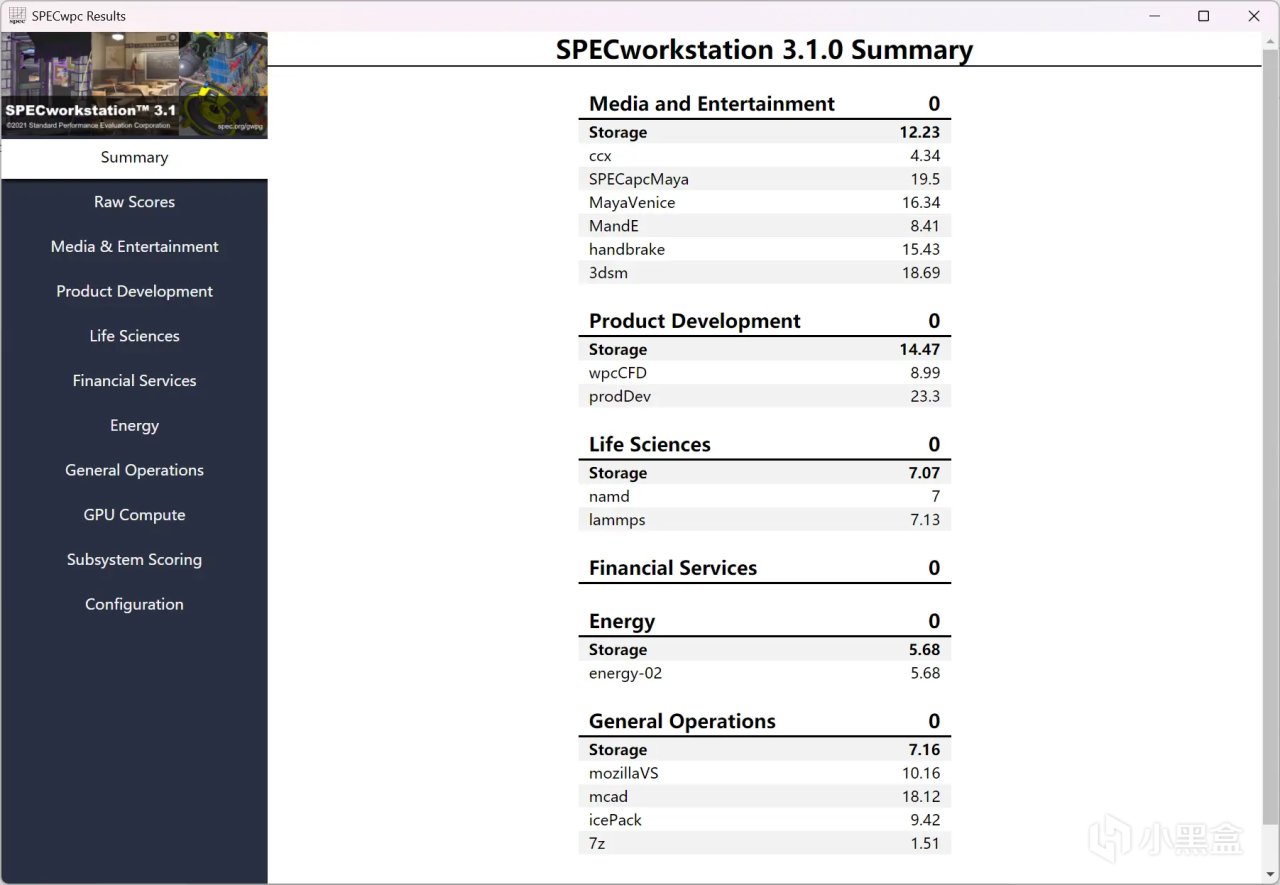Select the "wpcCFD" row label

click(x=618, y=373)
